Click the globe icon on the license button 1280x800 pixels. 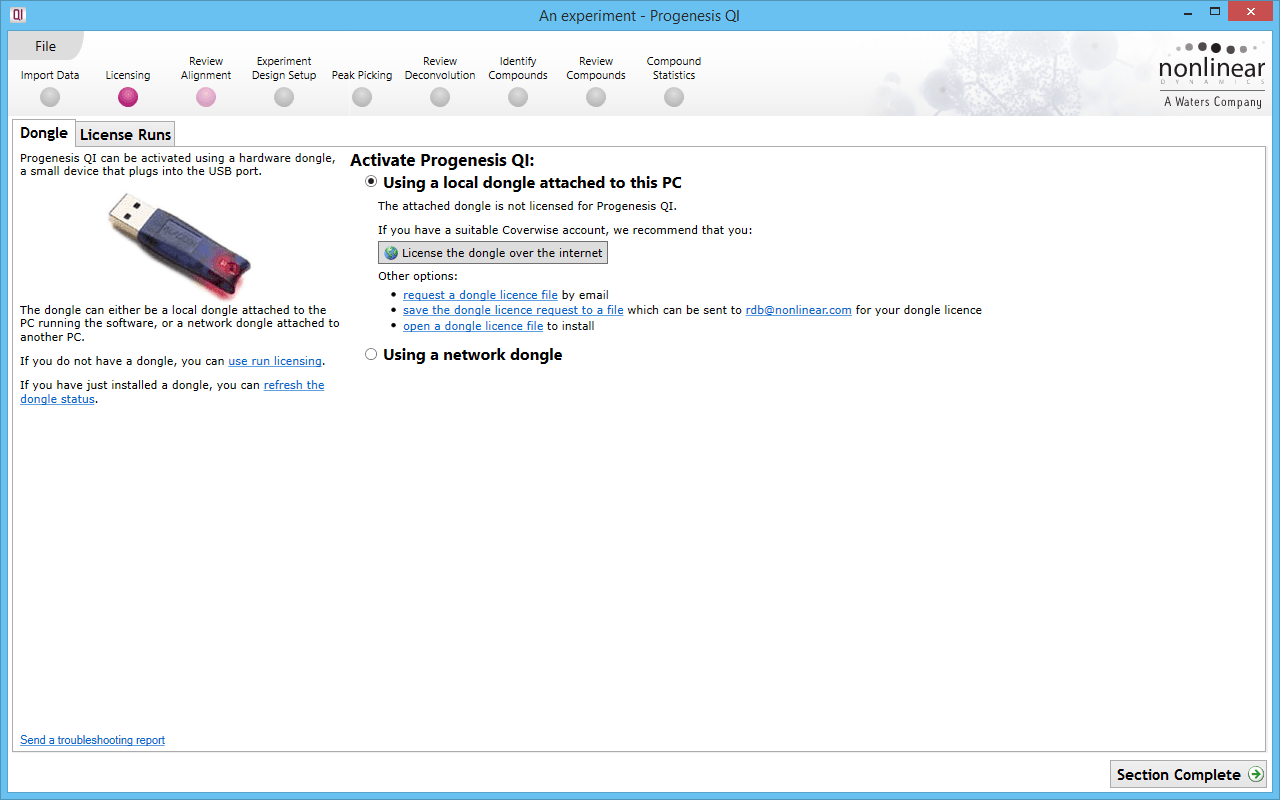click(x=391, y=253)
